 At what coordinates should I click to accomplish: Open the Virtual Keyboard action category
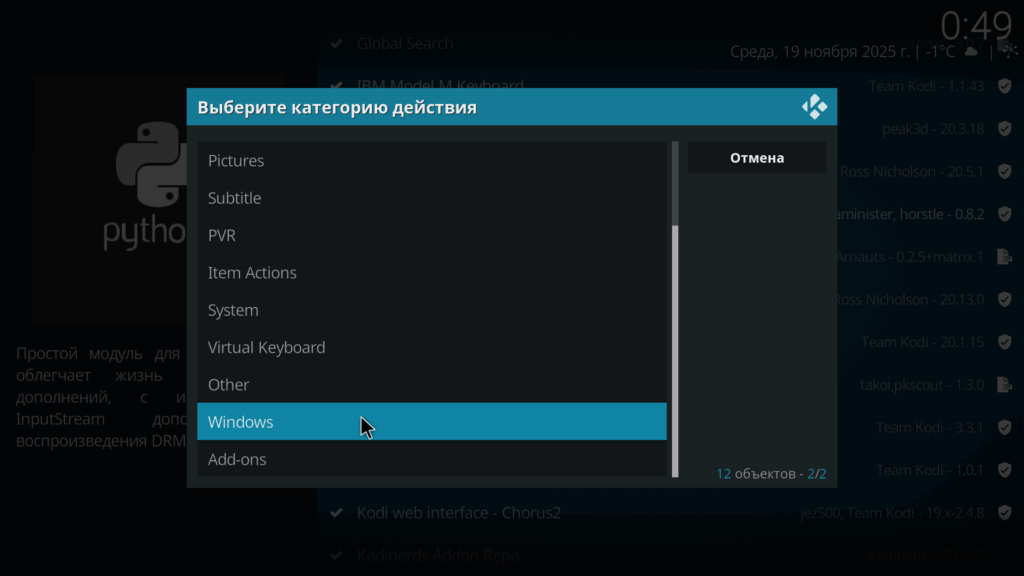(431, 348)
